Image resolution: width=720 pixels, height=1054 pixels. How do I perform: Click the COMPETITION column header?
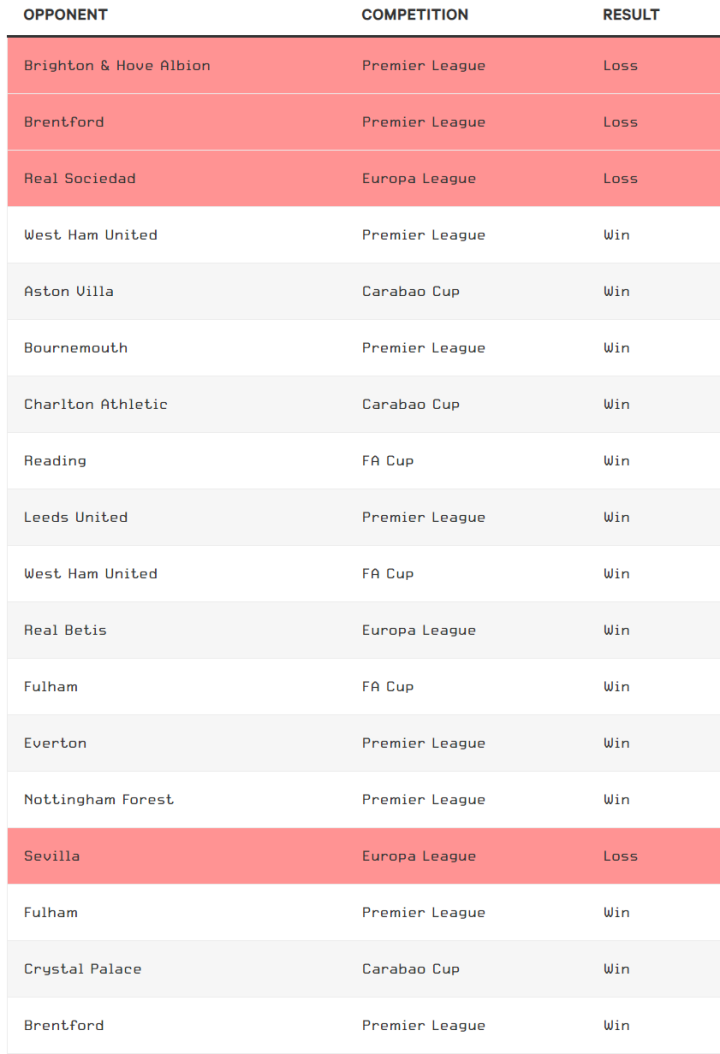[x=415, y=15]
